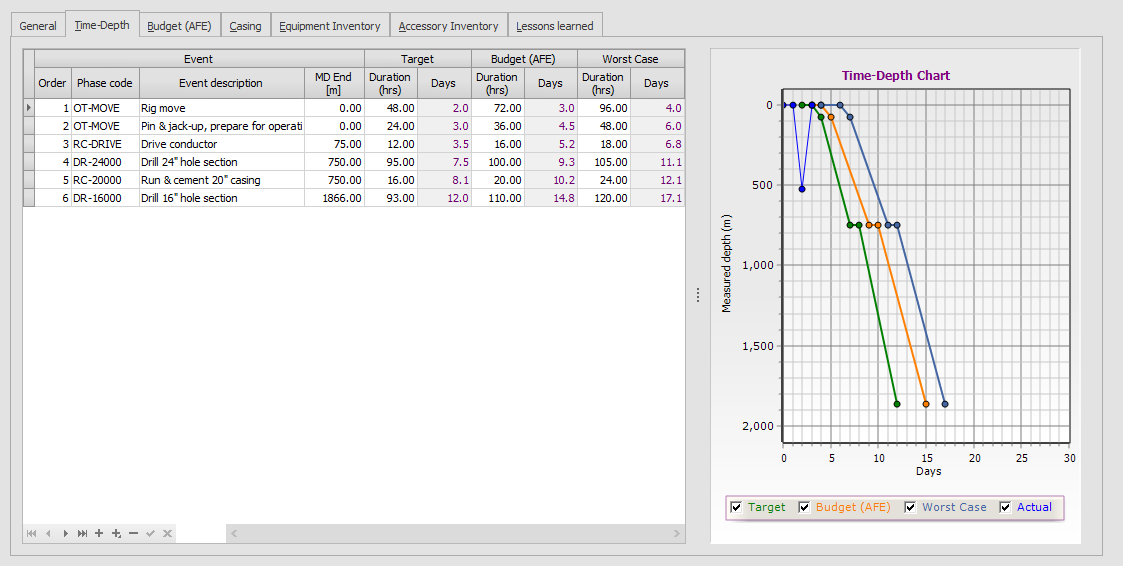
Task: Switch to the Casing tab
Action: click(x=245, y=26)
